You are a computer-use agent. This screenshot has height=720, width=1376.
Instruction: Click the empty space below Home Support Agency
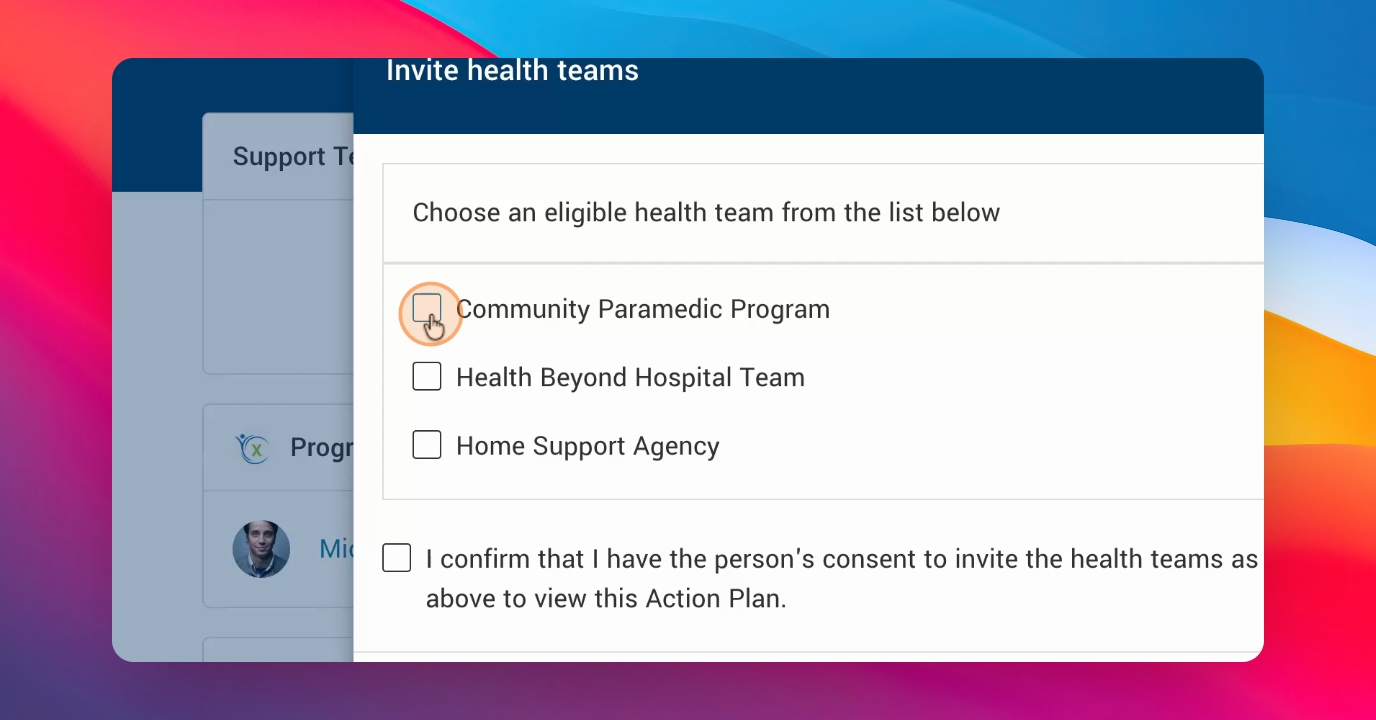823,481
